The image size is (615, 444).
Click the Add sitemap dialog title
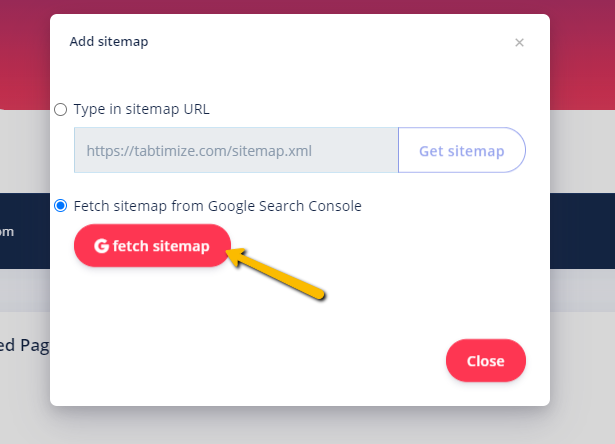[x=109, y=42]
